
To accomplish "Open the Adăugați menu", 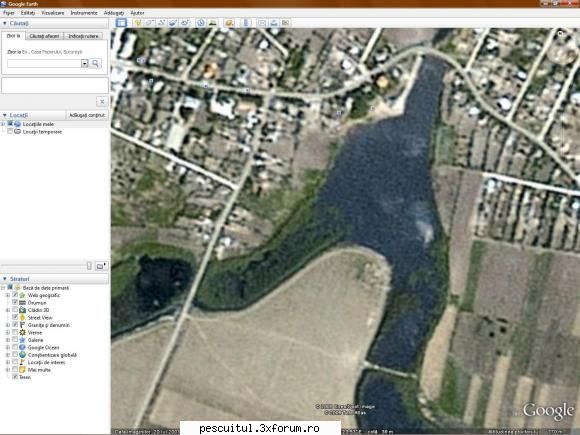I will (114, 13).
